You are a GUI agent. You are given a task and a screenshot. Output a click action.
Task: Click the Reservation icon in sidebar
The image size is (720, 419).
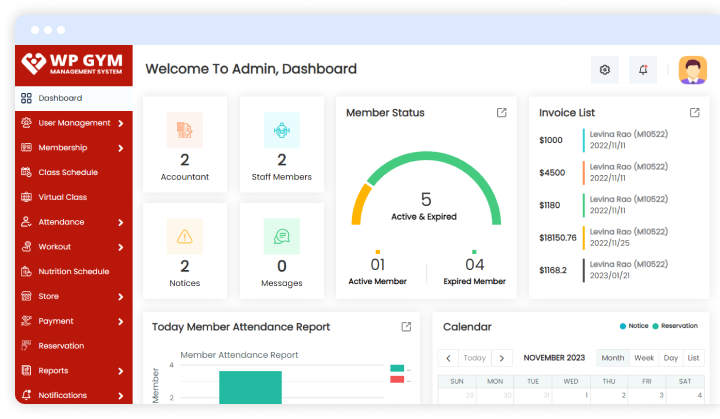tap(26, 345)
